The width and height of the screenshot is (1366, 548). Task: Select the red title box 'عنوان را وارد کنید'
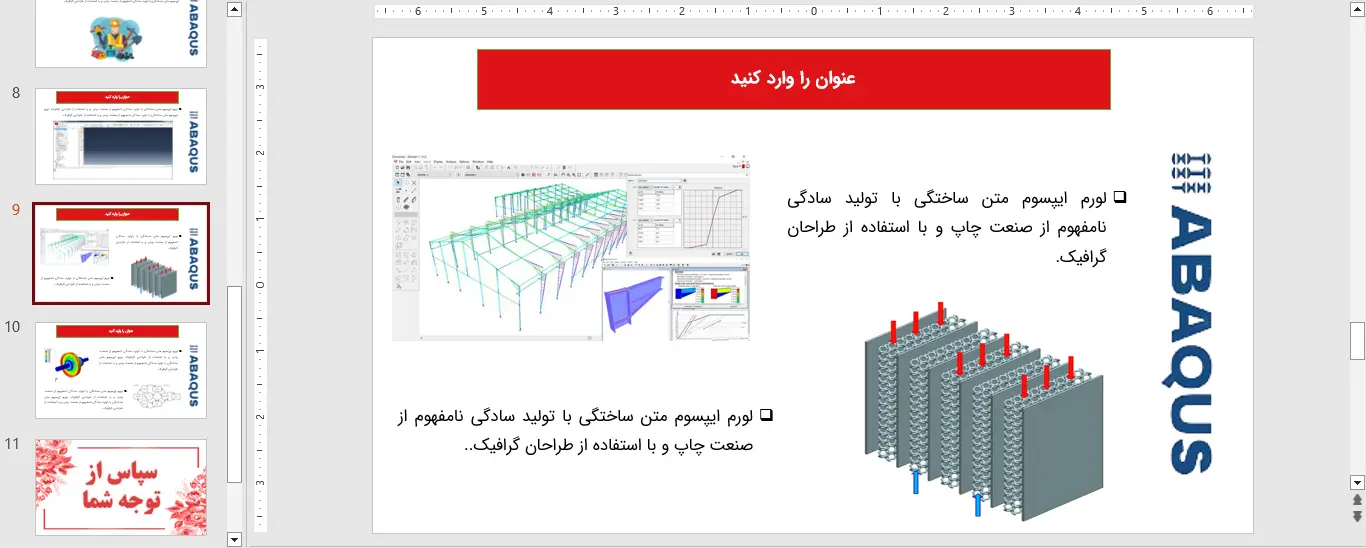point(794,79)
